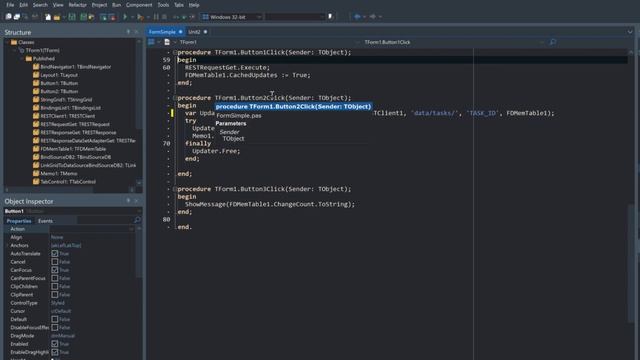This screenshot has height=360, width=640.
Task: Open the editor tabs overflow chevron
Action: tap(630, 32)
